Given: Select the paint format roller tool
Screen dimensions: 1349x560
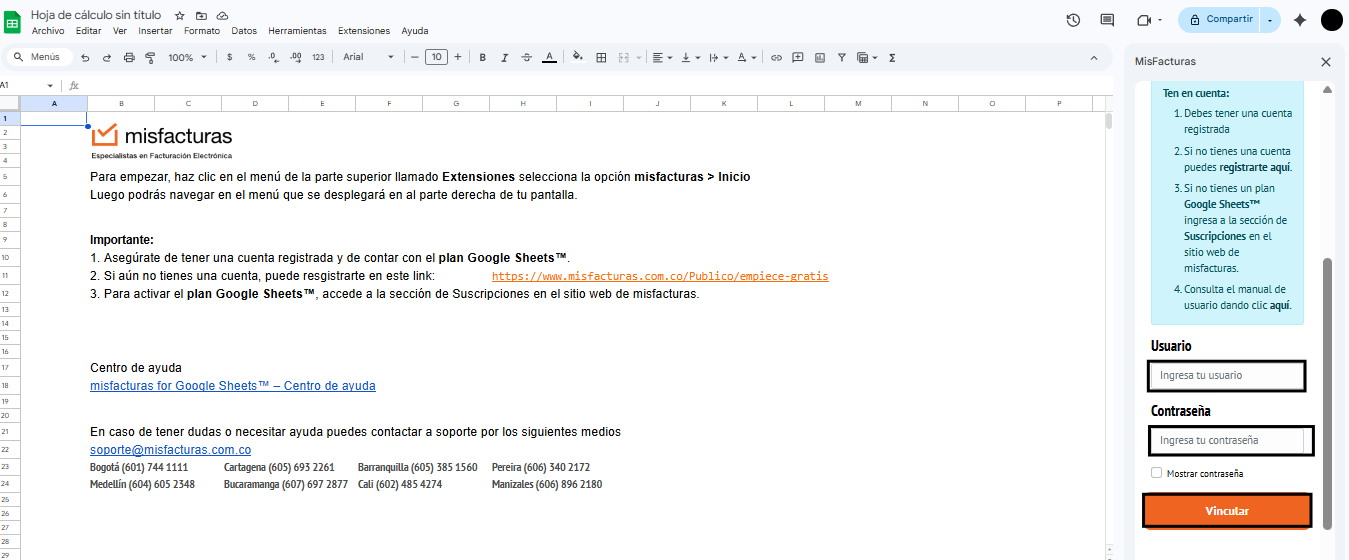Looking at the screenshot, I should tap(151, 58).
